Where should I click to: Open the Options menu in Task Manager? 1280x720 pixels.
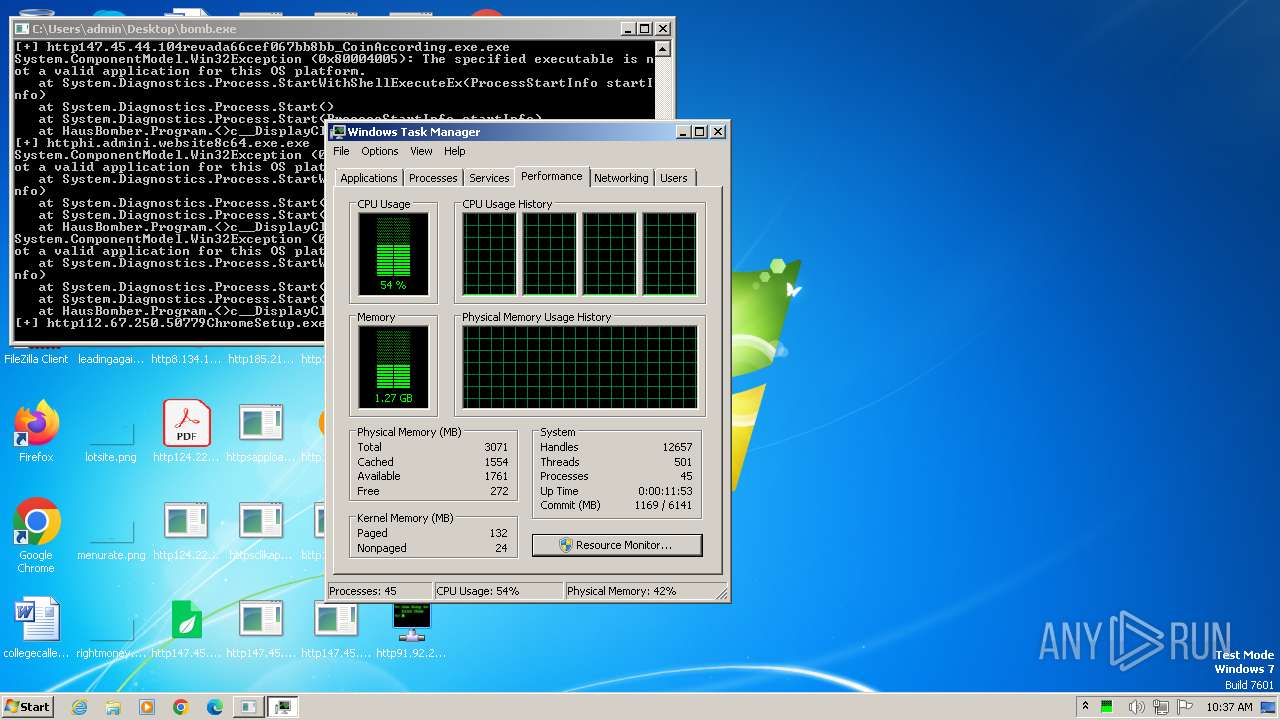tap(380, 151)
